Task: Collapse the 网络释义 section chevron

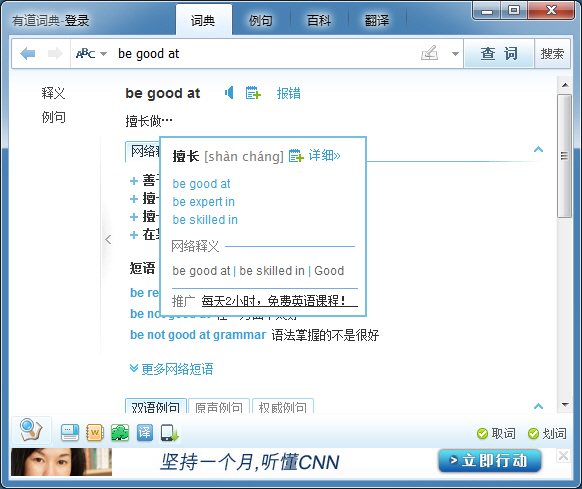Action: (539, 149)
